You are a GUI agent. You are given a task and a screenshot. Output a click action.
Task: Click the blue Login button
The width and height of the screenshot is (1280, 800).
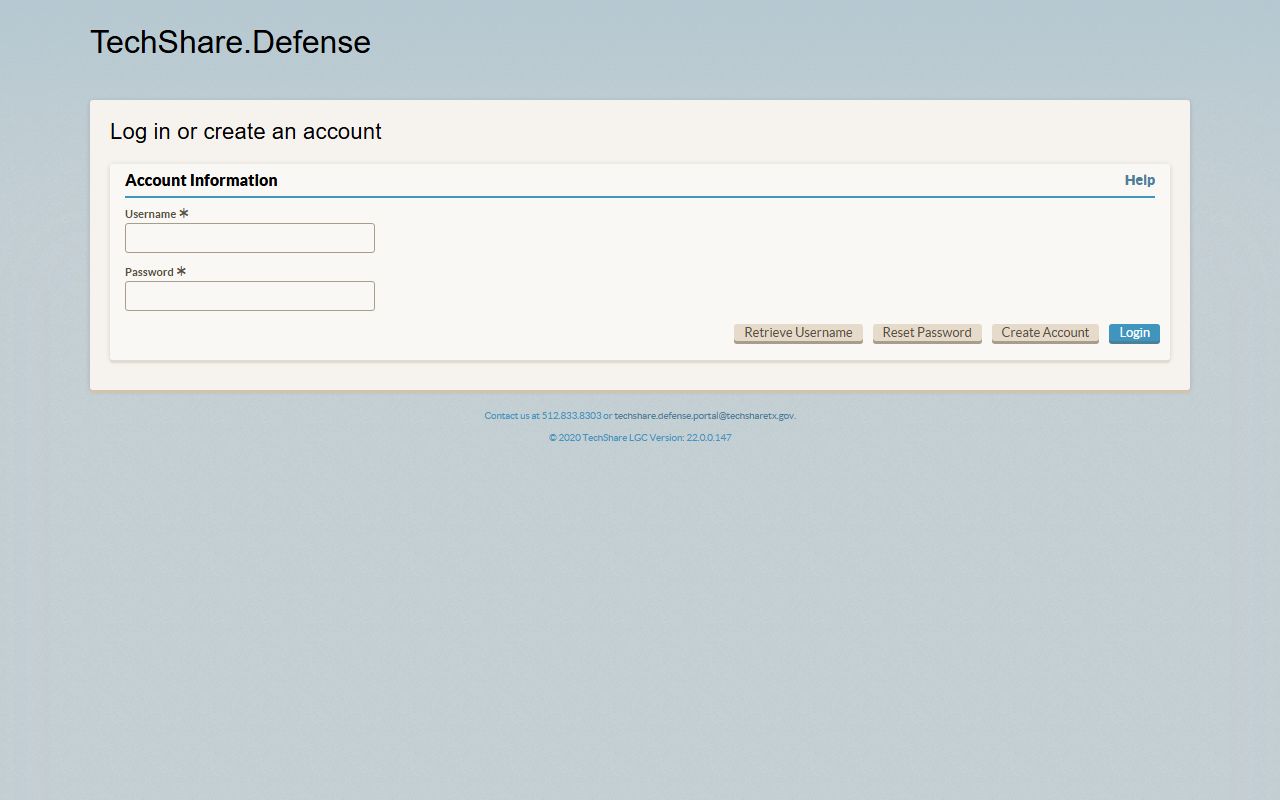(x=1134, y=333)
